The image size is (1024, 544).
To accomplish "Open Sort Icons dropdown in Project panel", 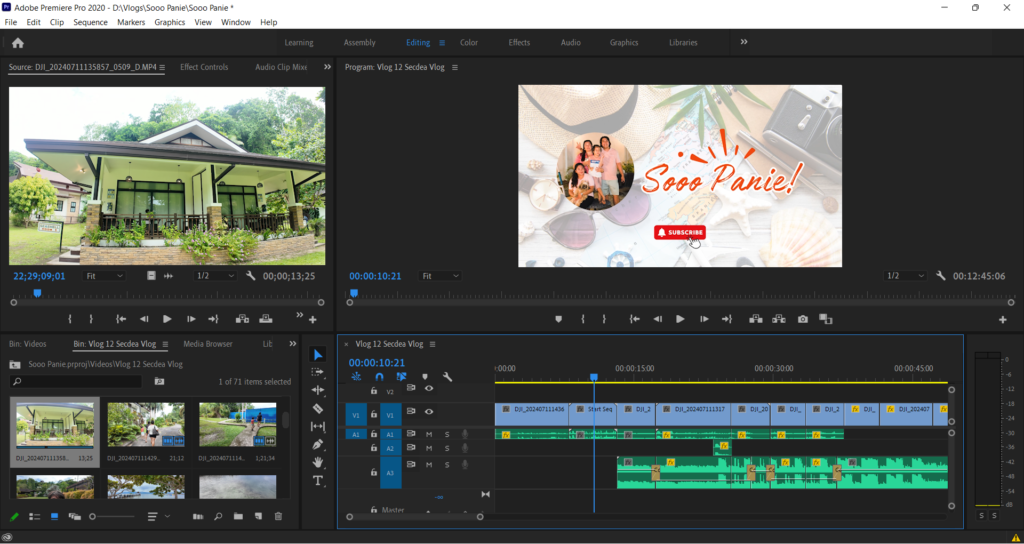I will tap(157, 517).
